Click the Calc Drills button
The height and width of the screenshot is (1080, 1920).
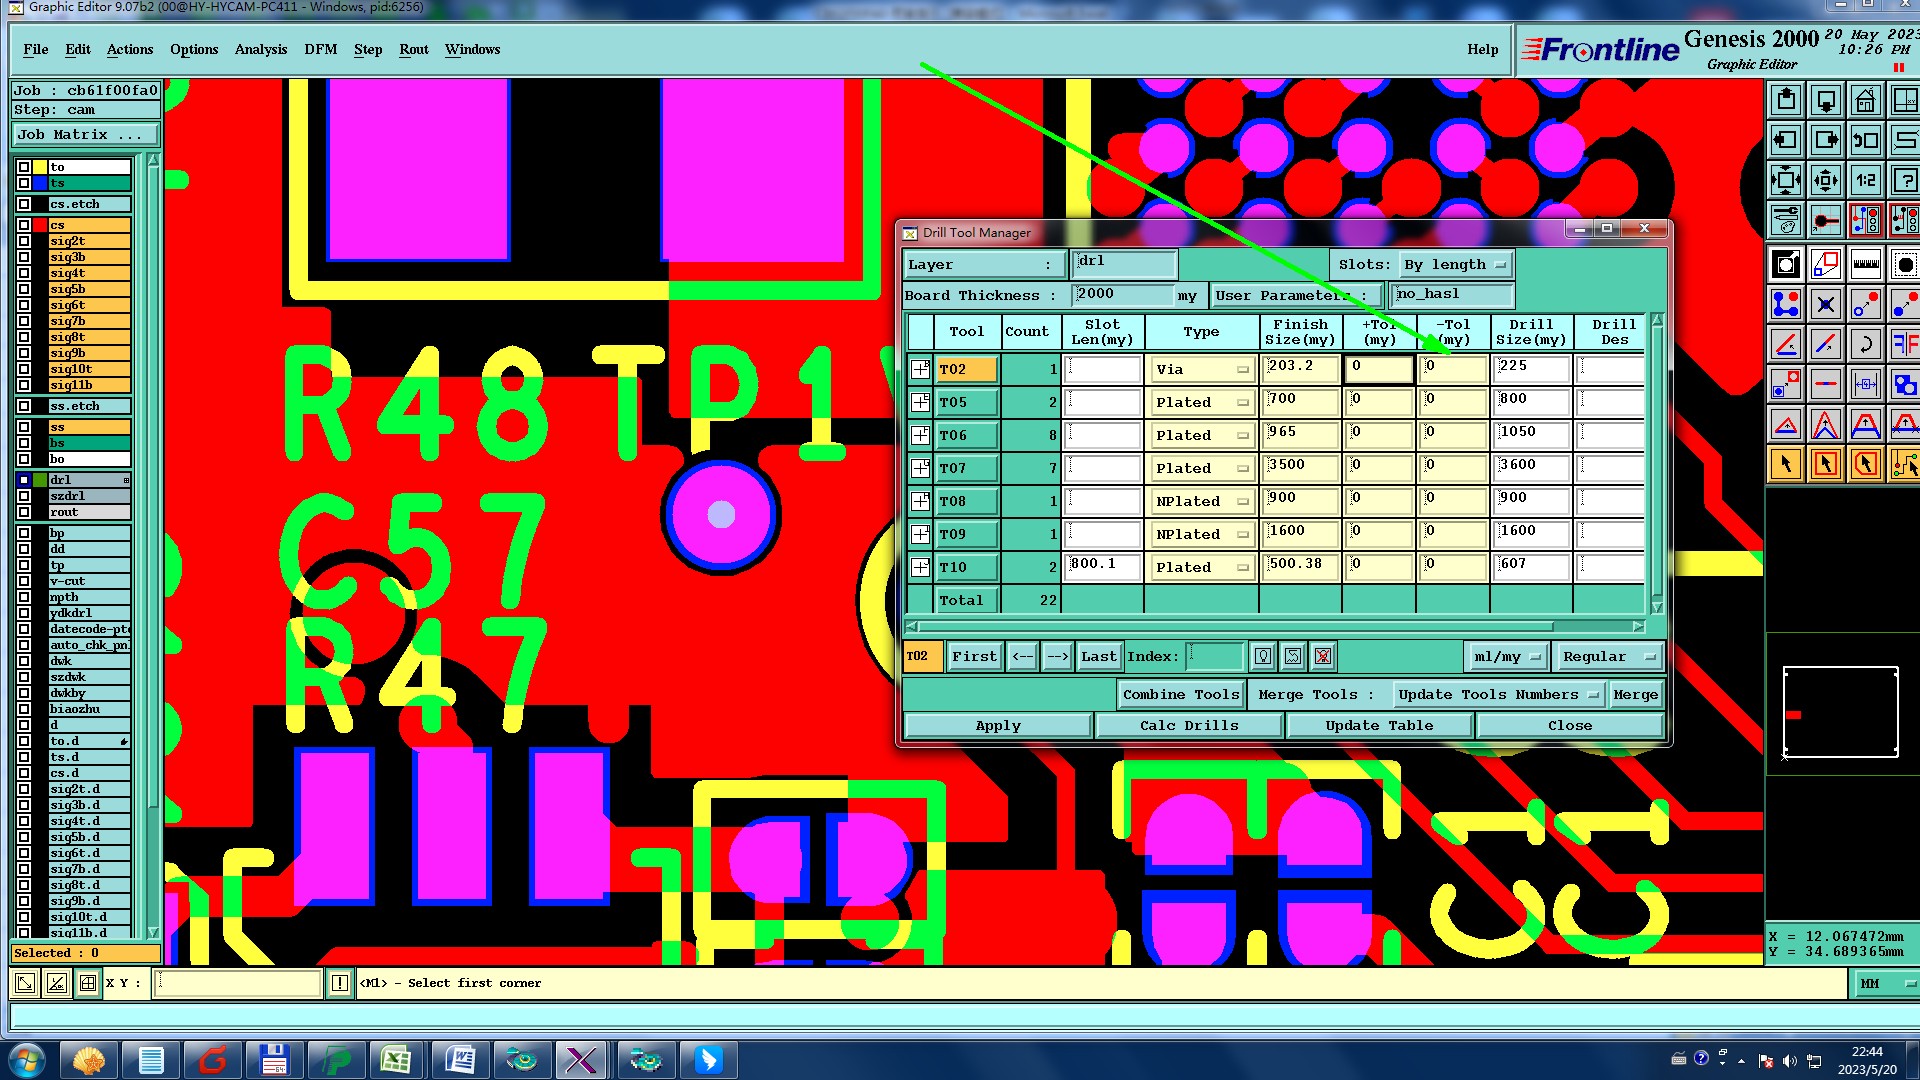(x=1188, y=726)
